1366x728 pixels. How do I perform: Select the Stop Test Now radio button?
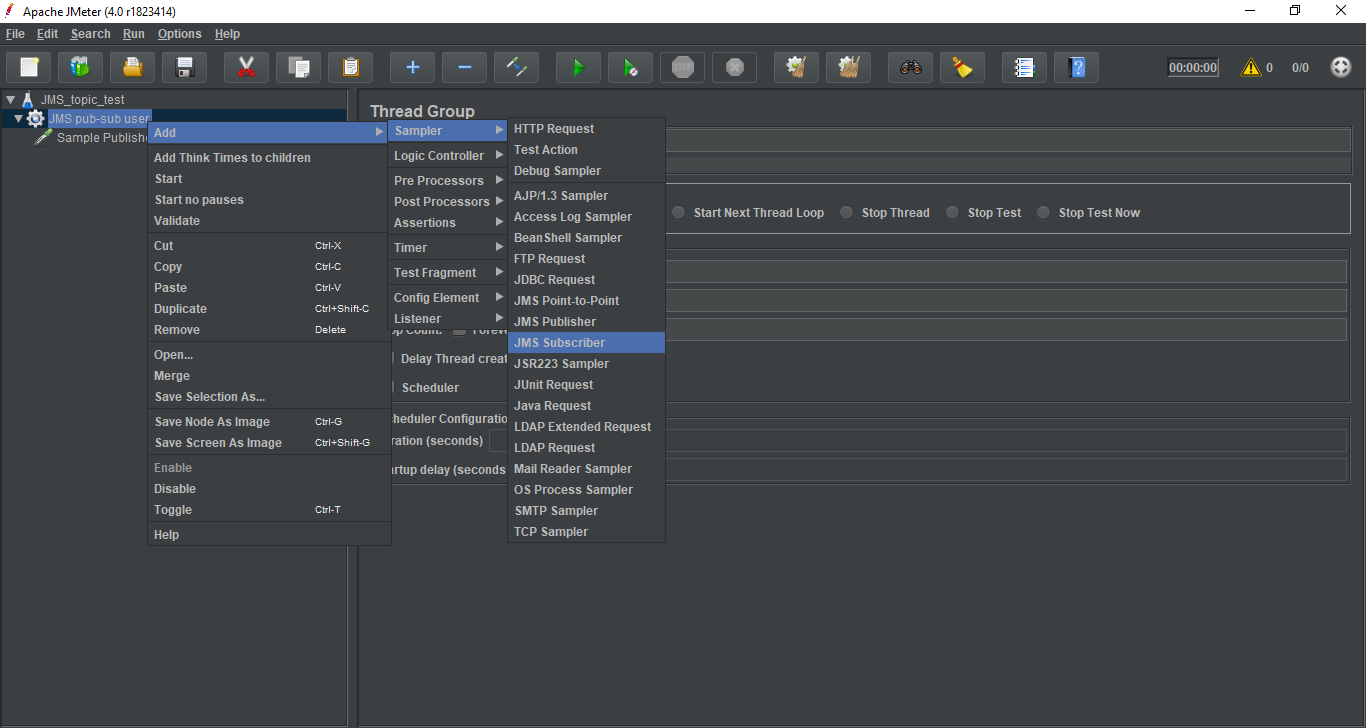click(1044, 212)
